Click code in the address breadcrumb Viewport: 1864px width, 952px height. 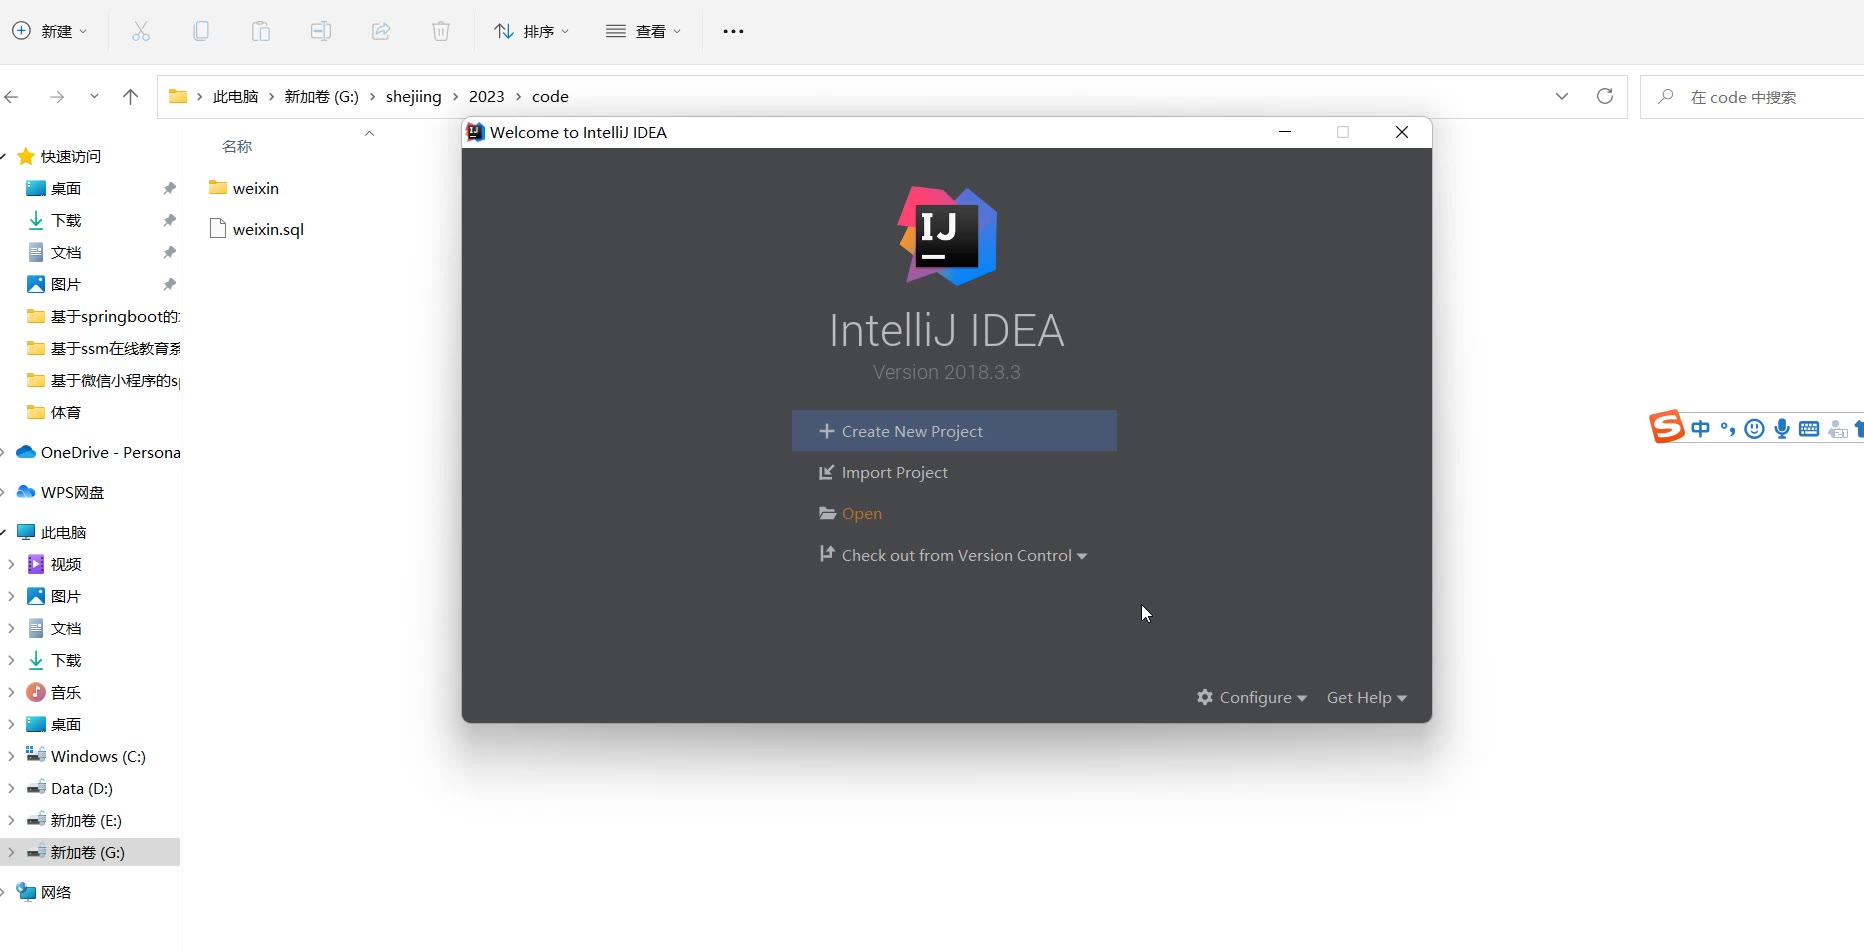[x=550, y=97]
